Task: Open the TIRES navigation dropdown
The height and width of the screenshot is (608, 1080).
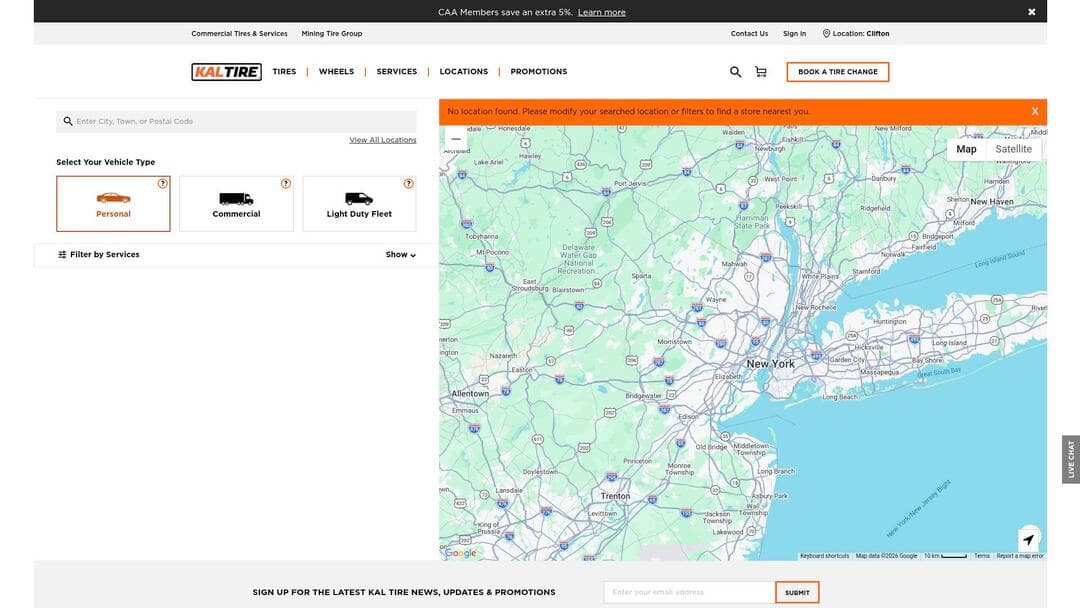Action: [x=286, y=70]
